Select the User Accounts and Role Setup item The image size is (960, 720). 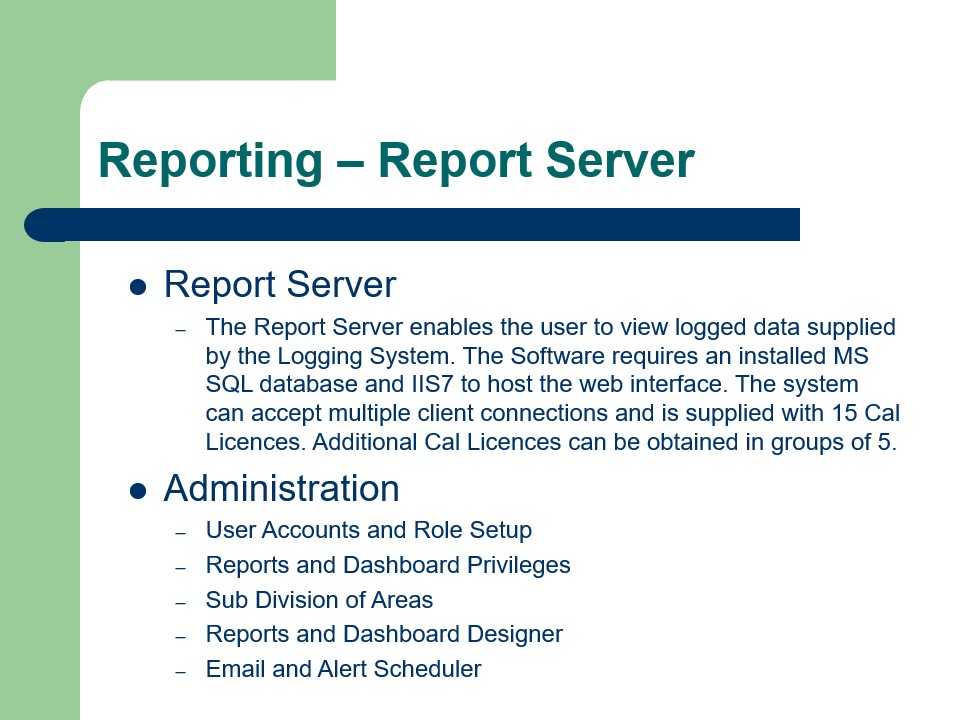coord(368,530)
